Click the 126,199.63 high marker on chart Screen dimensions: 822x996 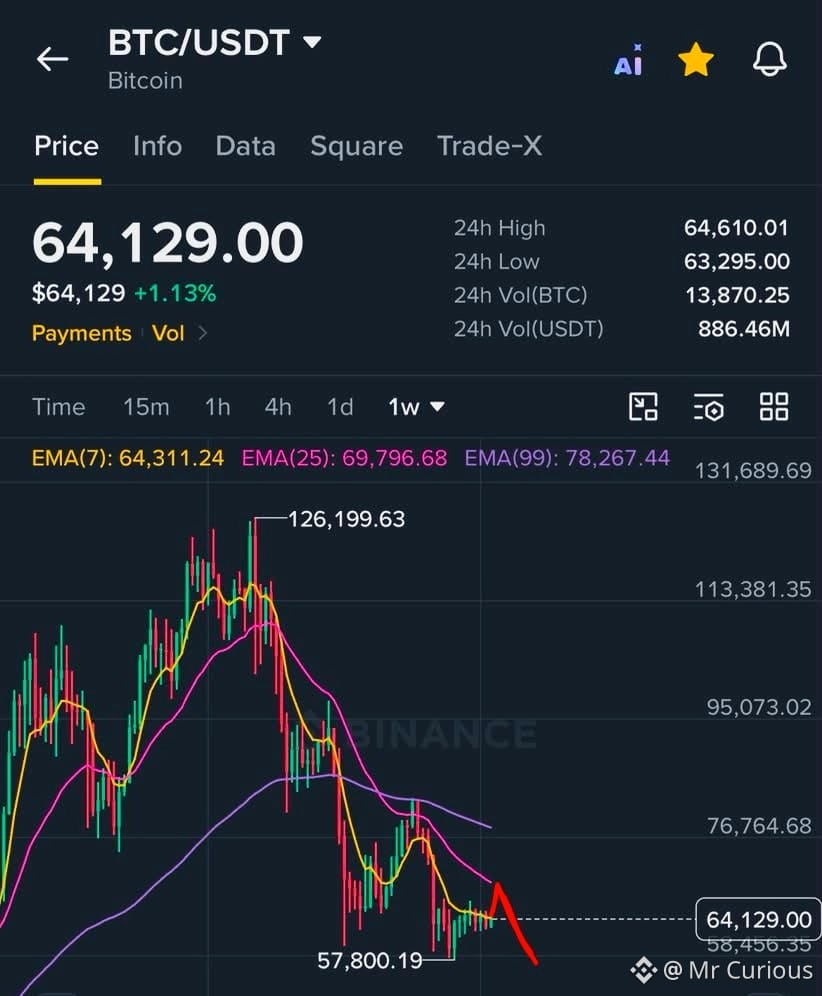point(346,520)
